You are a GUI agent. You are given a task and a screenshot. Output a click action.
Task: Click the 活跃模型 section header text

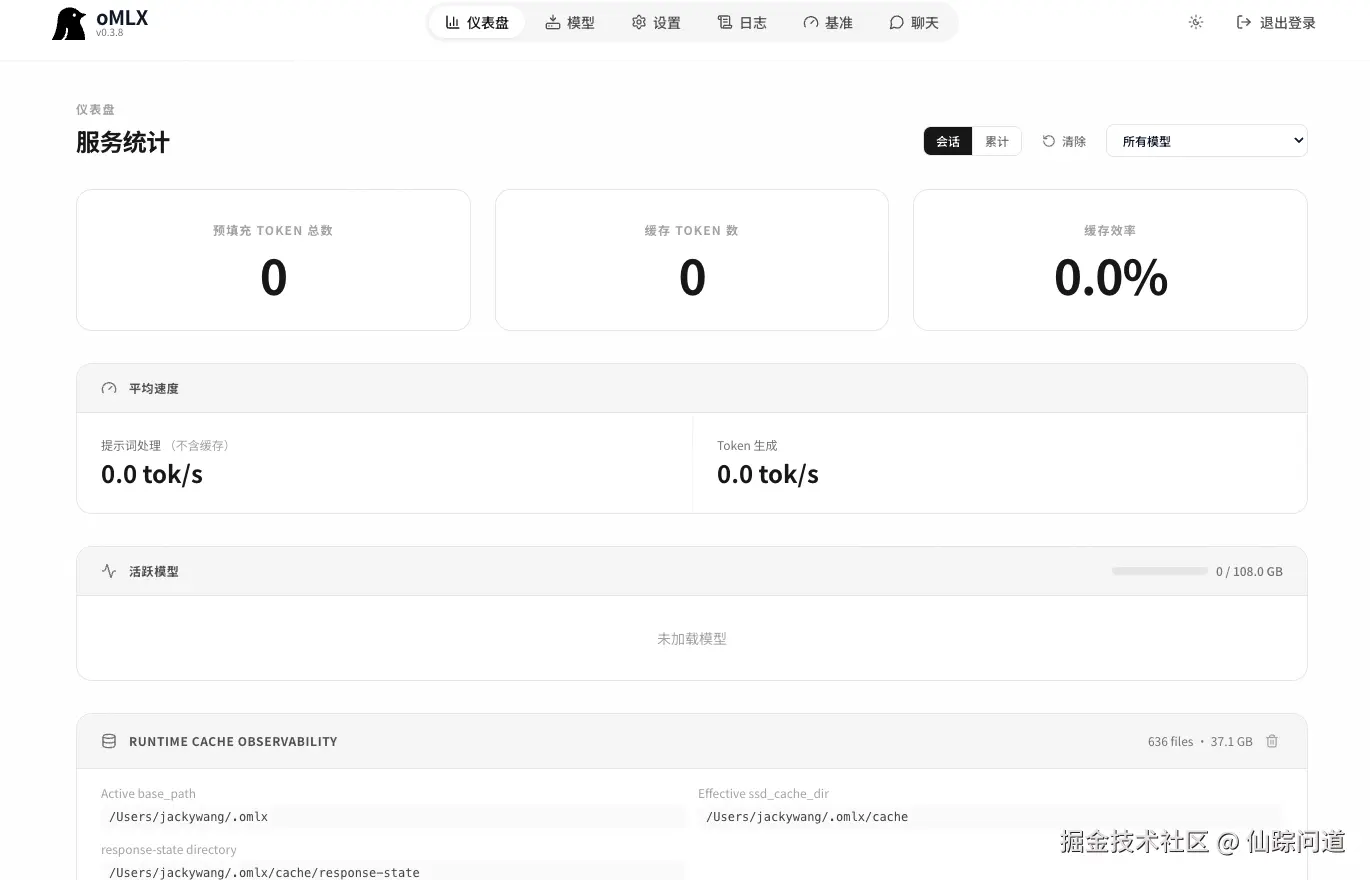(154, 571)
